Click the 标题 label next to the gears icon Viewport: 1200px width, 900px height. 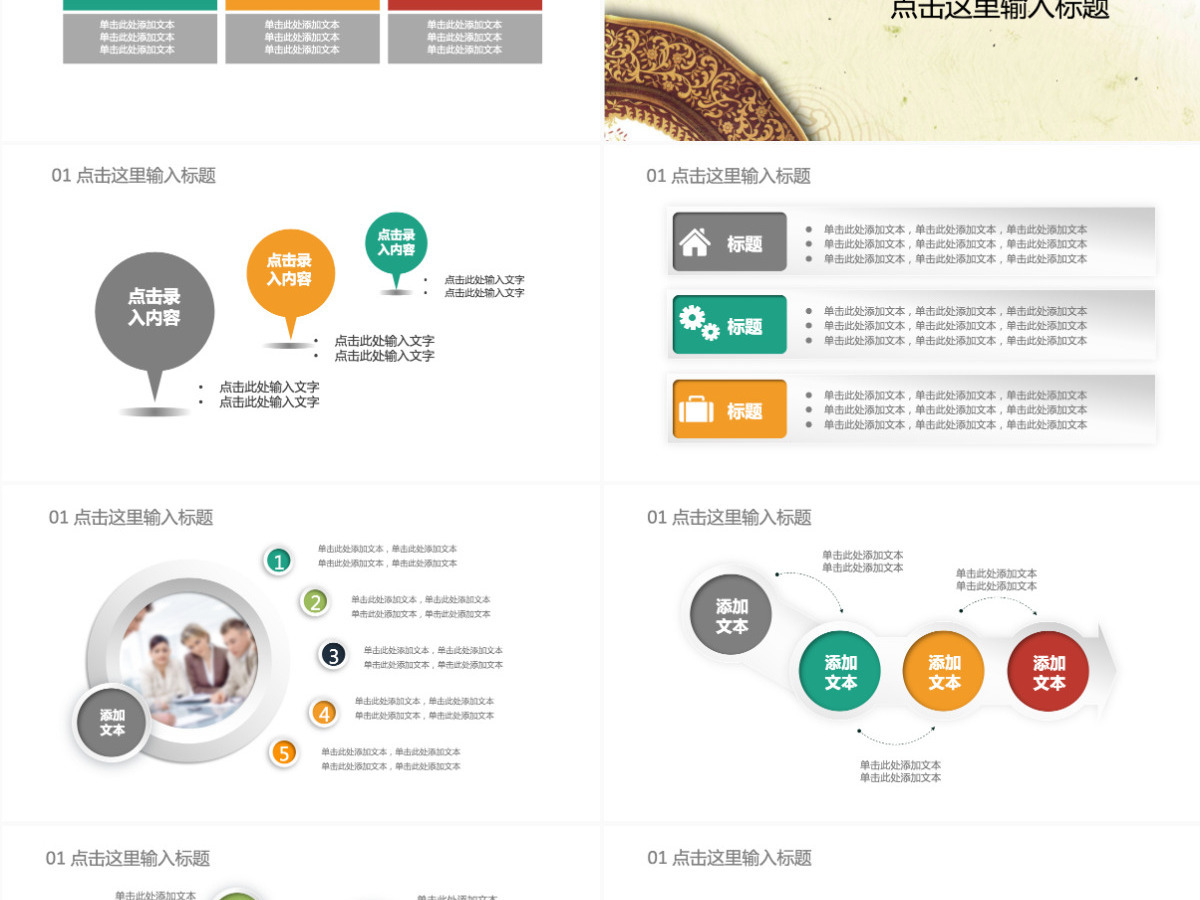pyautogui.click(x=745, y=327)
